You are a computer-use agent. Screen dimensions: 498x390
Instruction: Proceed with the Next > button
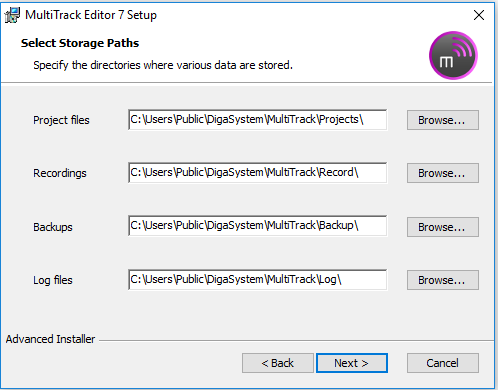(352, 363)
